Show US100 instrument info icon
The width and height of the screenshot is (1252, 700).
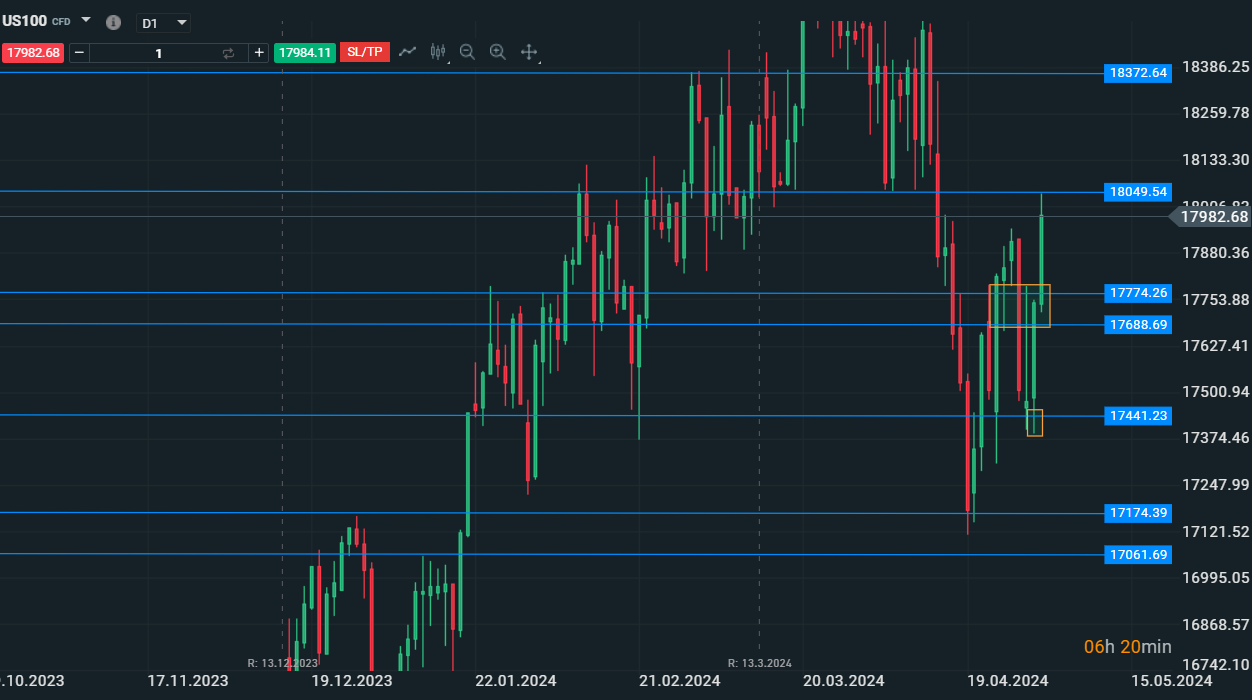113,22
